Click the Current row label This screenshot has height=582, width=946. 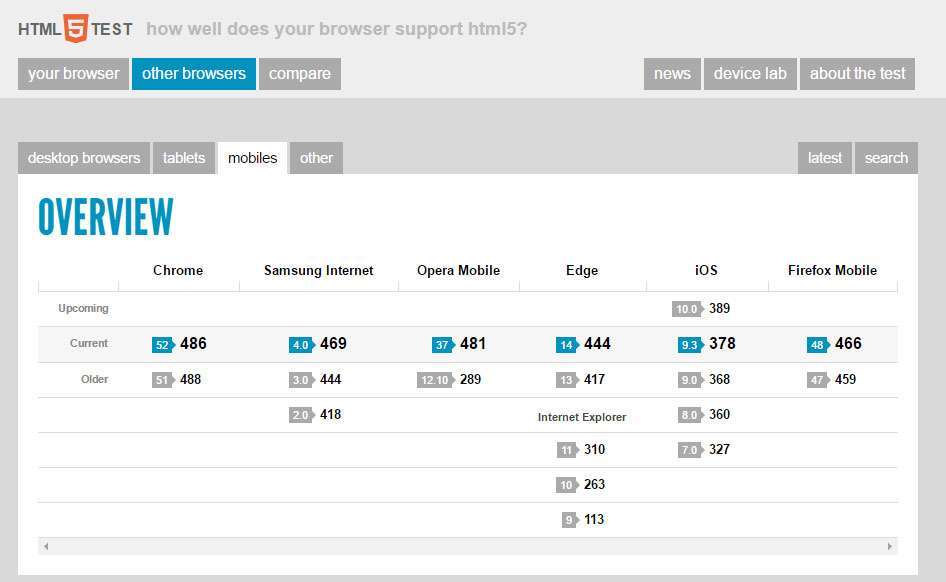[89, 343]
